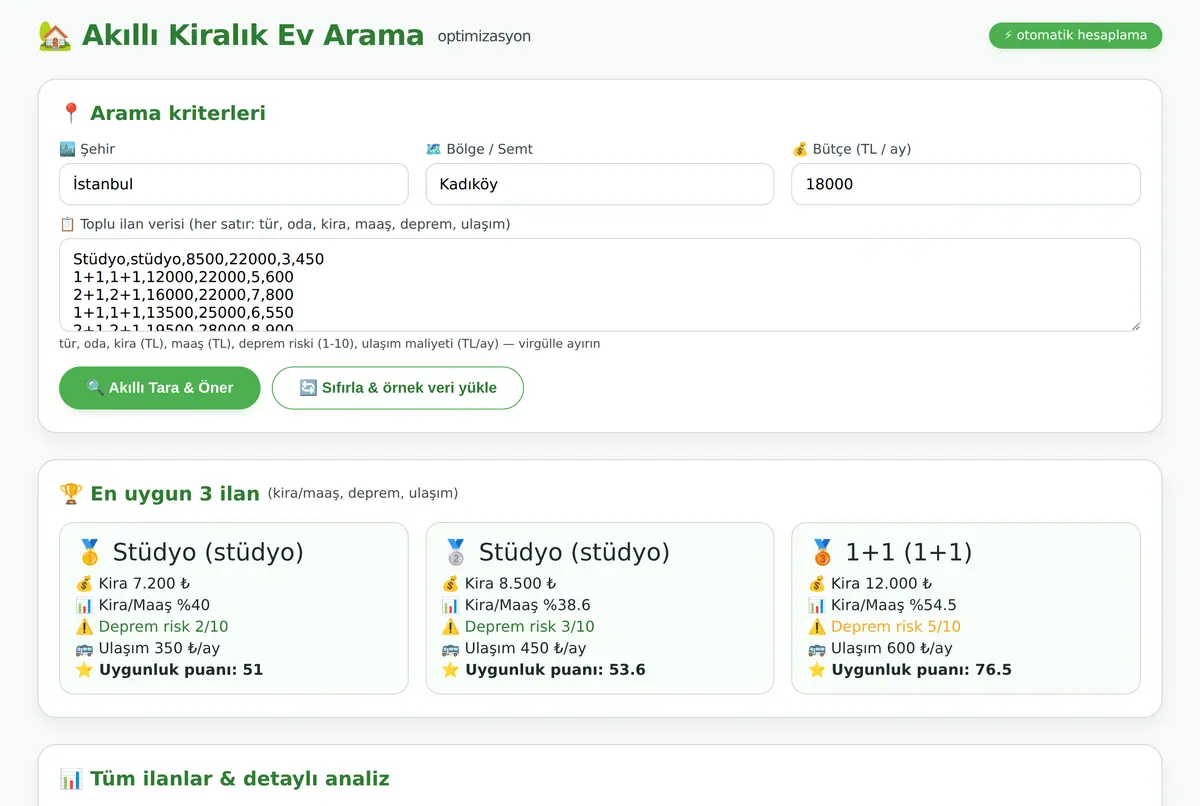This screenshot has height=806, width=1200.
Task: Click the star icon next to Uygunluk puanı: 76.5
Action: (817, 670)
